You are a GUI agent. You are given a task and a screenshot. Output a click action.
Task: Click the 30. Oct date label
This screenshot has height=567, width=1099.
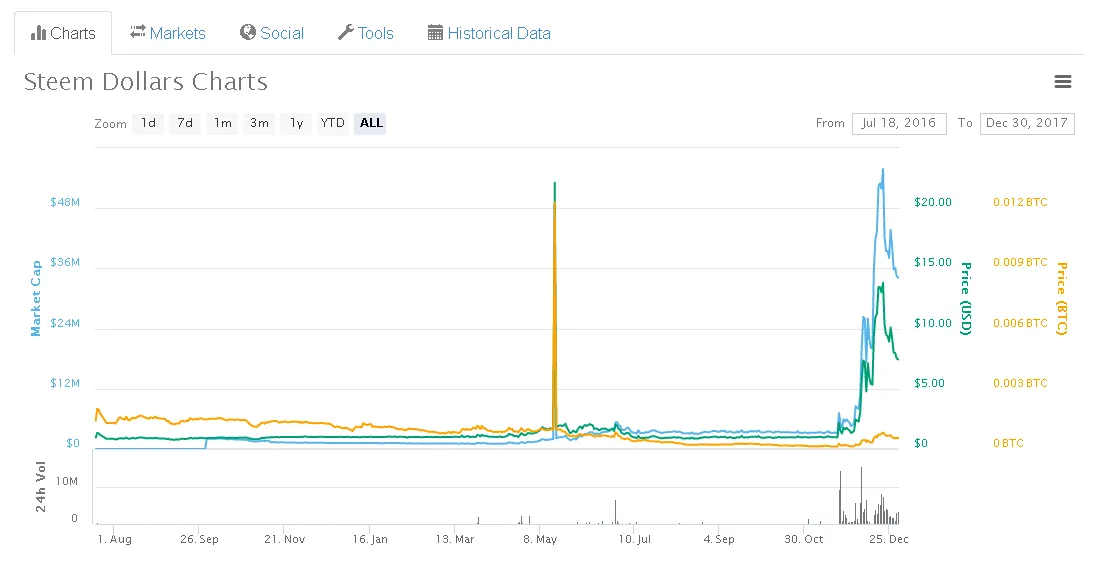point(804,539)
